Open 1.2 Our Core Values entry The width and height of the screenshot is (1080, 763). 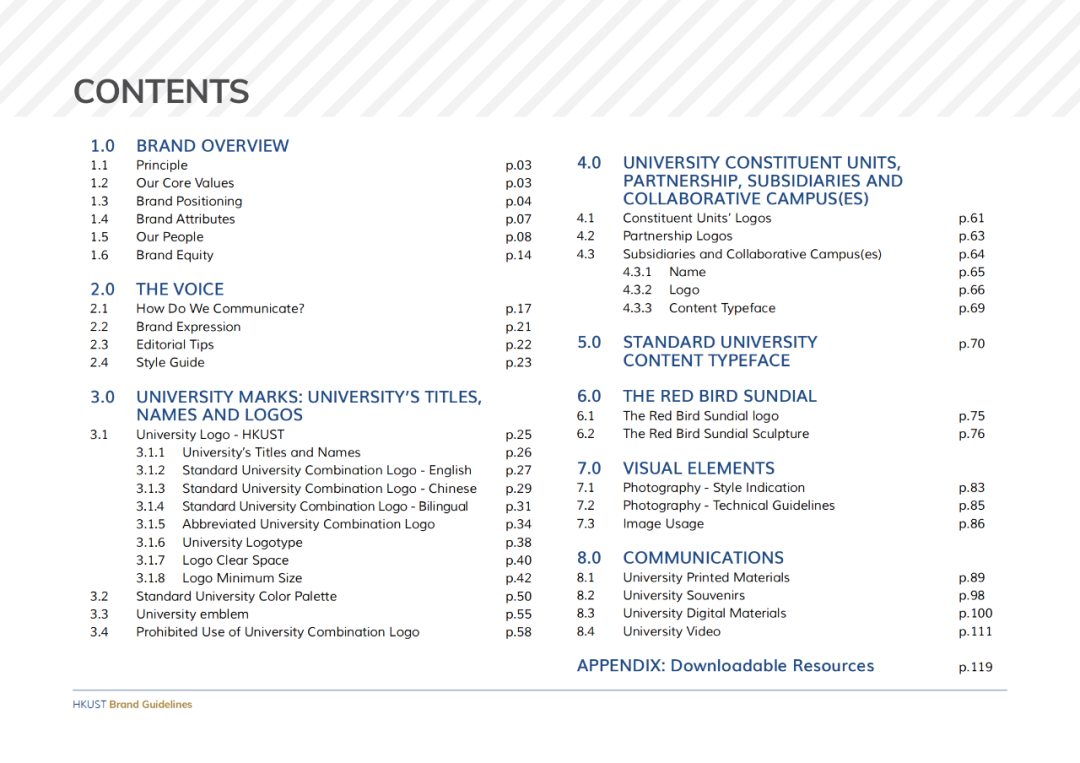tap(185, 183)
